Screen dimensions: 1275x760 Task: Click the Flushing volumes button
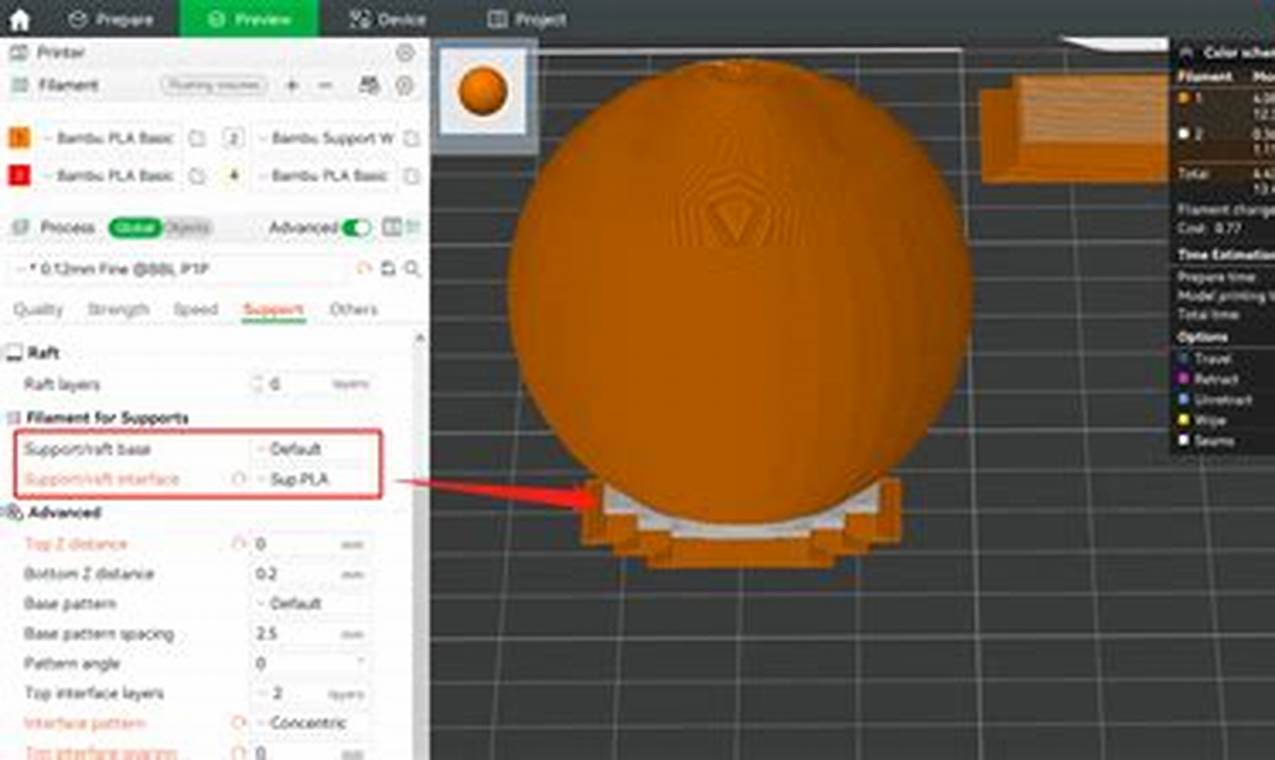click(213, 85)
